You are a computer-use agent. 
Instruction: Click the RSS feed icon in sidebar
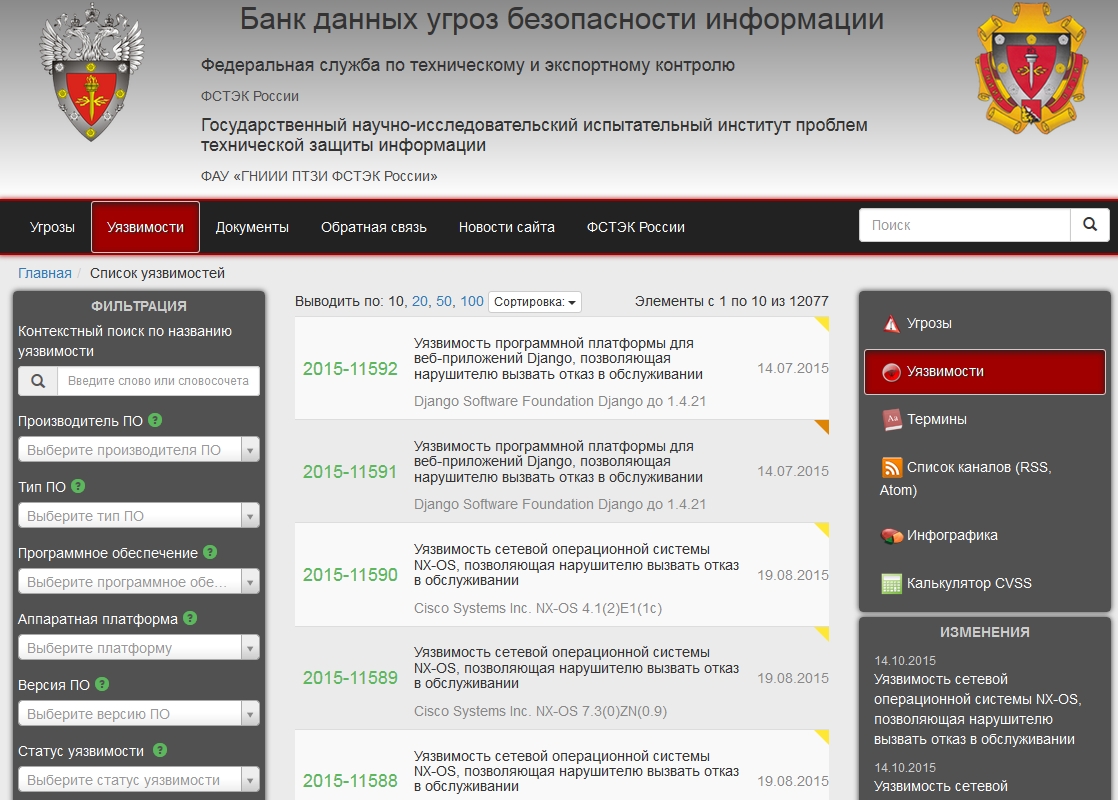891,467
